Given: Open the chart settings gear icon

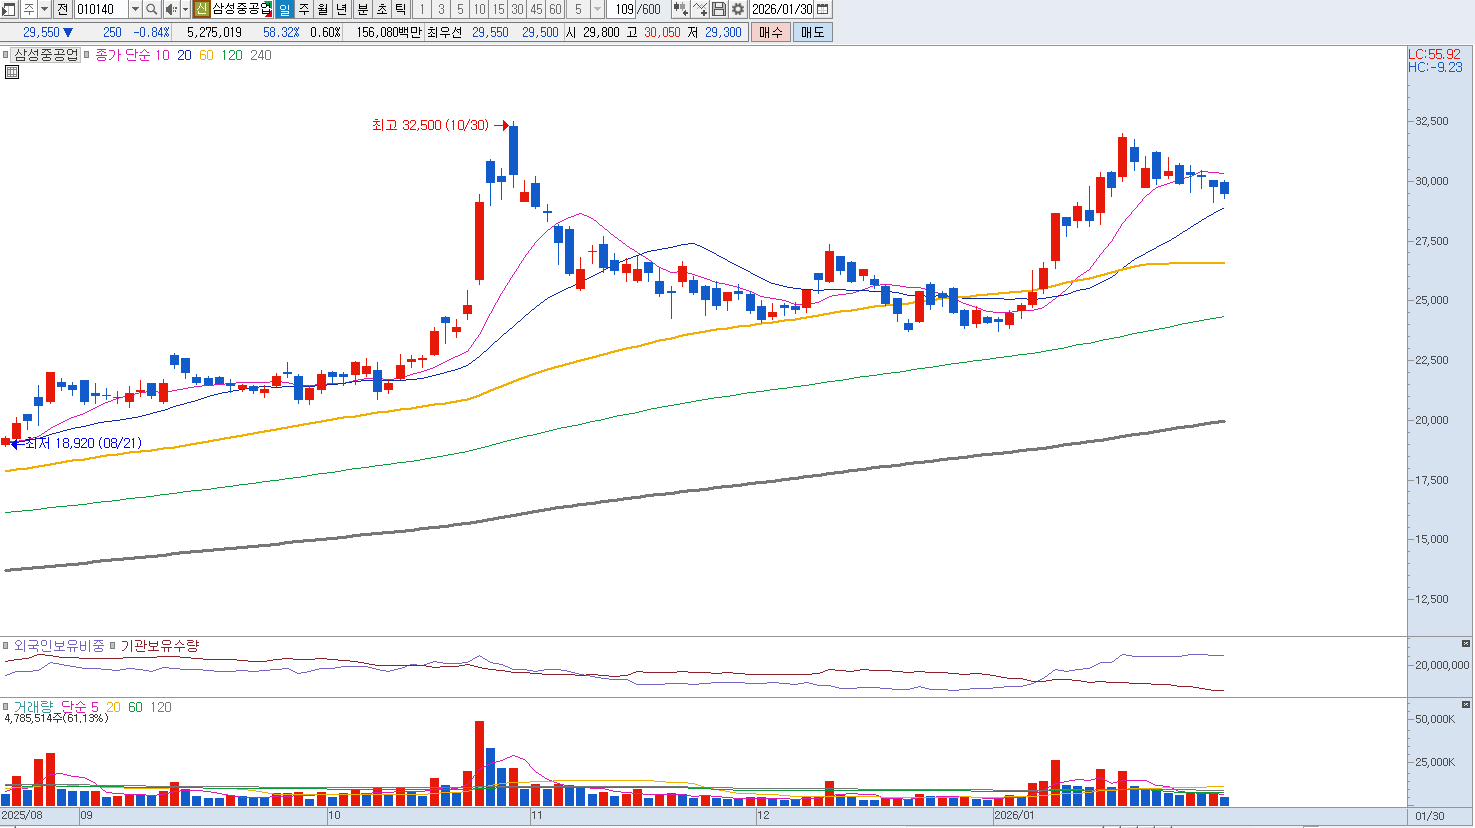Looking at the screenshot, I should (738, 9).
